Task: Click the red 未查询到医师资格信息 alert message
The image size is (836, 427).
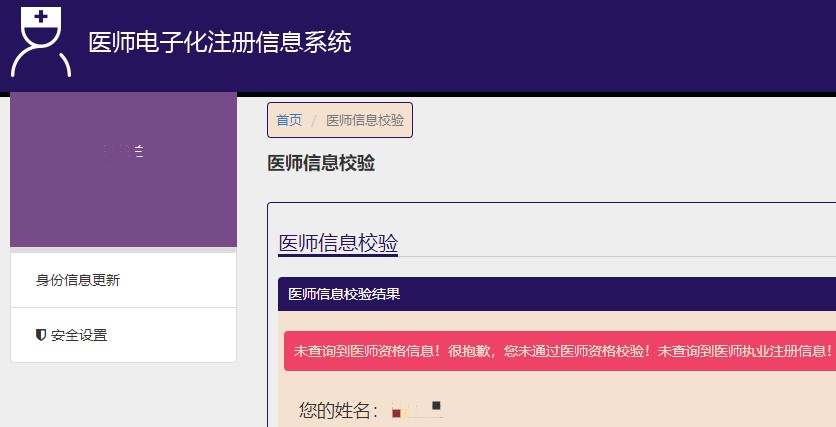Action: click(562, 352)
